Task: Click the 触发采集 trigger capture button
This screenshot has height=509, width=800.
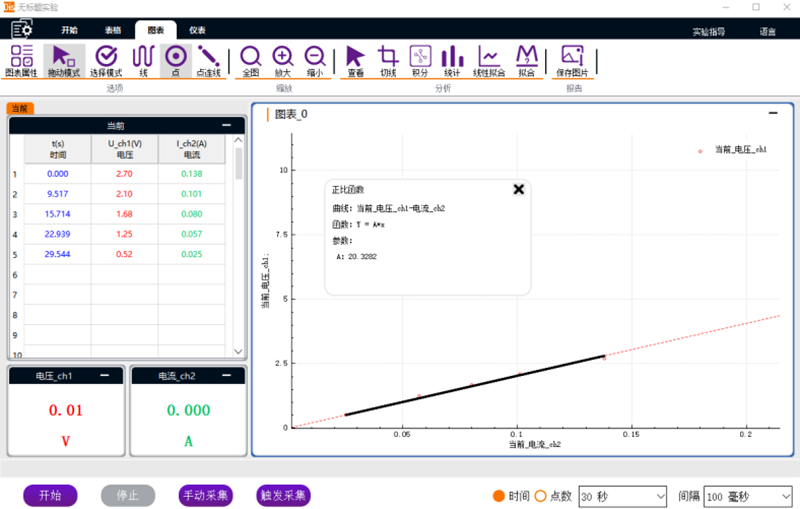Action: [283, 495]
